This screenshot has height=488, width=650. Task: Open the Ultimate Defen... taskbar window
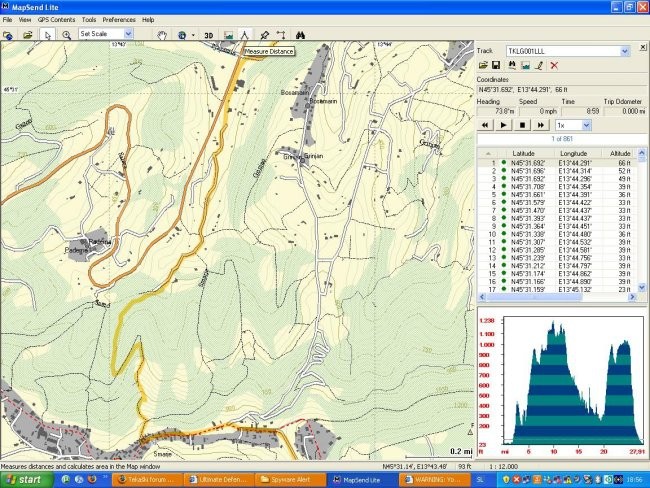click(x=218, y=480)
